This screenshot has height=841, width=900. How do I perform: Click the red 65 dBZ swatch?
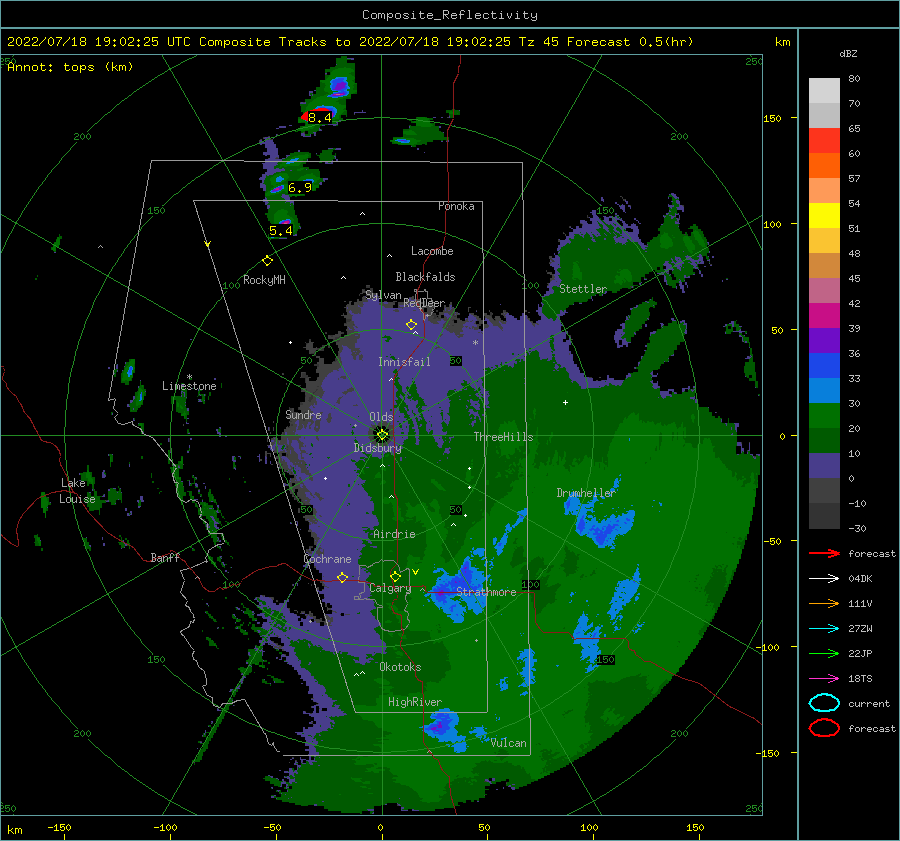824,141
